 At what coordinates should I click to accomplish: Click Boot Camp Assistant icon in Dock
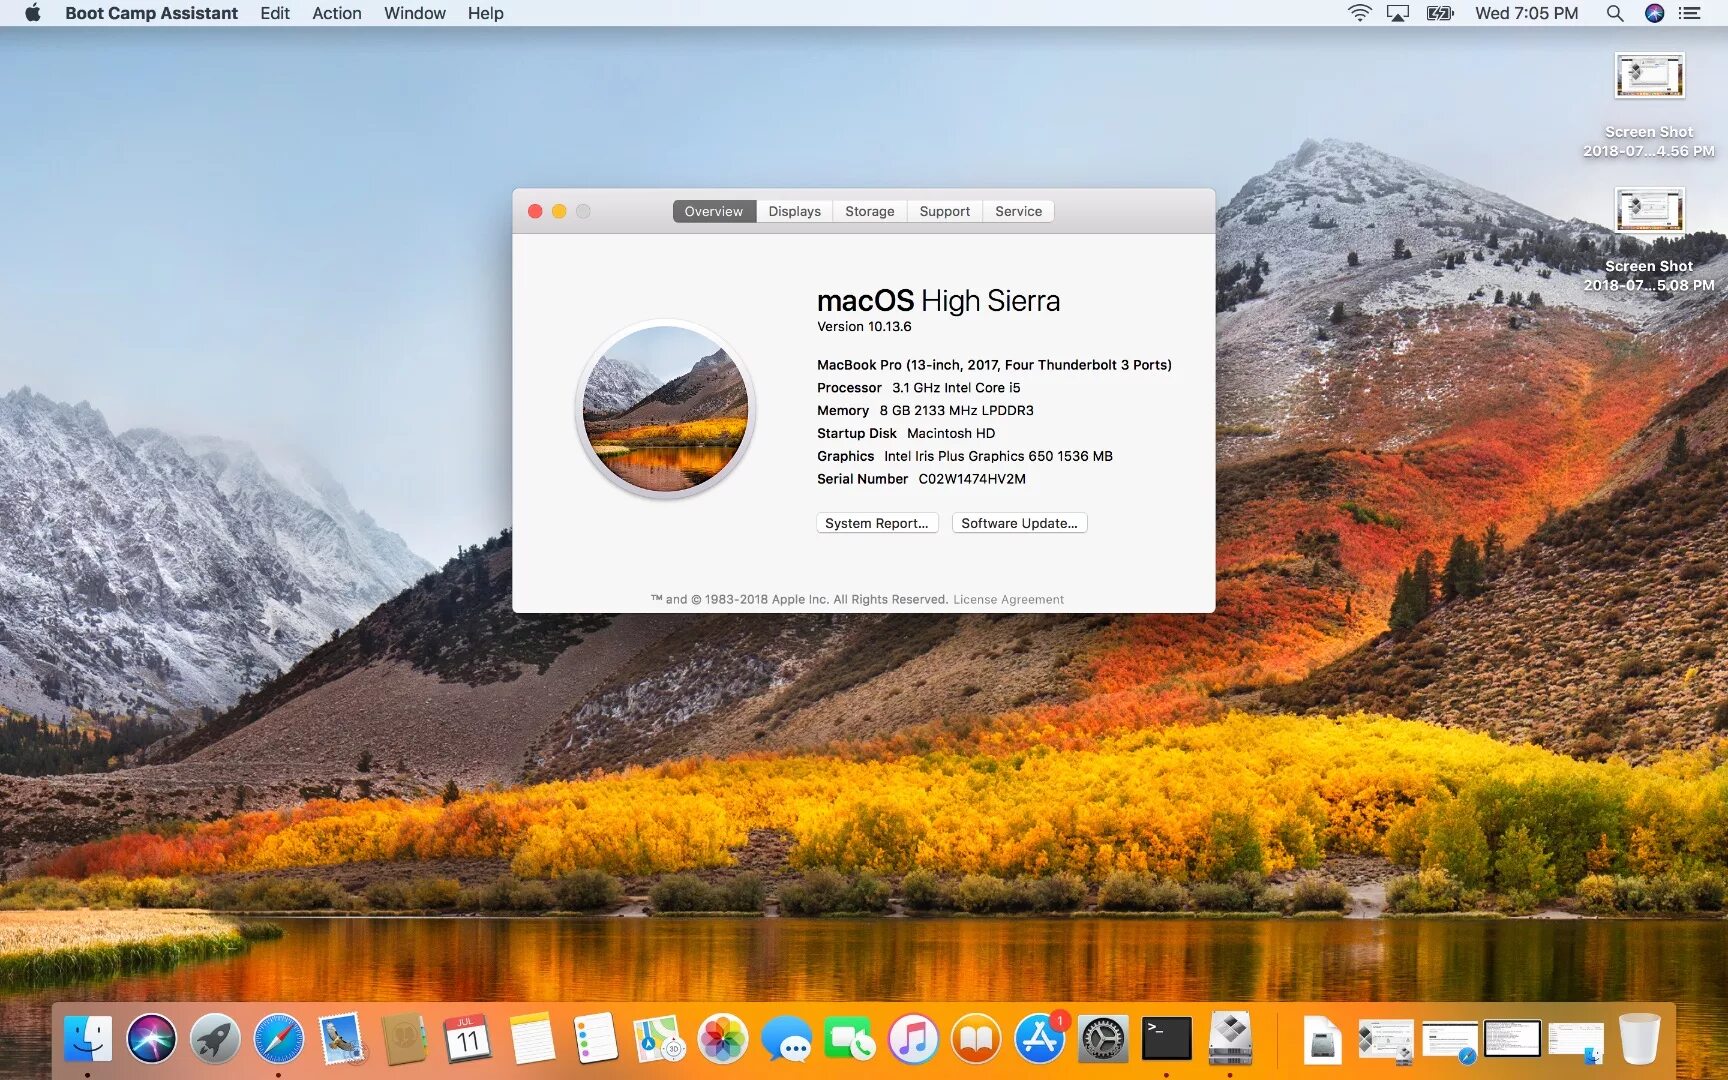coord(1230,1039)
